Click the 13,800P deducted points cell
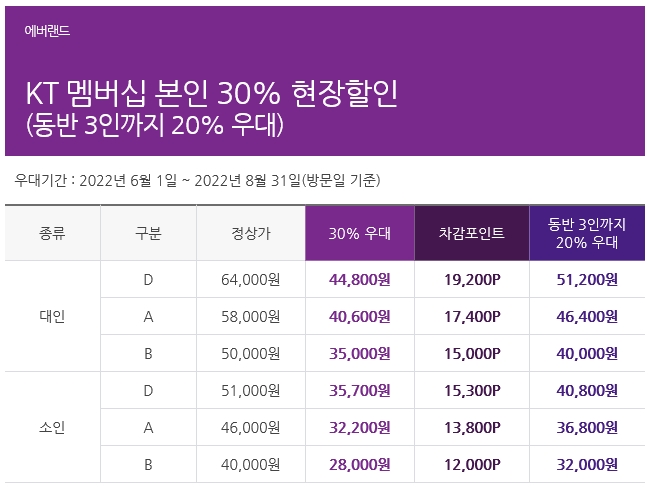649x487 pixels. [472, 428]
